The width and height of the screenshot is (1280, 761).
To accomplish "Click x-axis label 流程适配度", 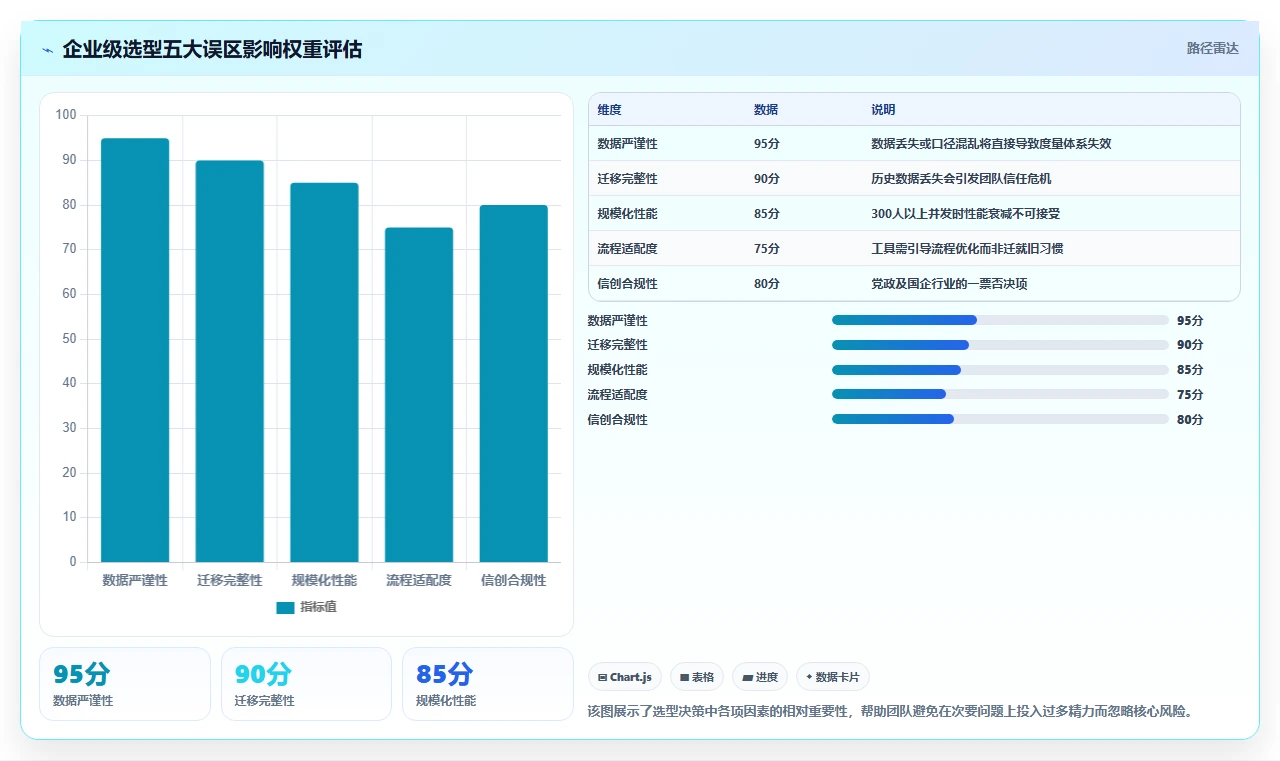I will click(x=419, y=580).
